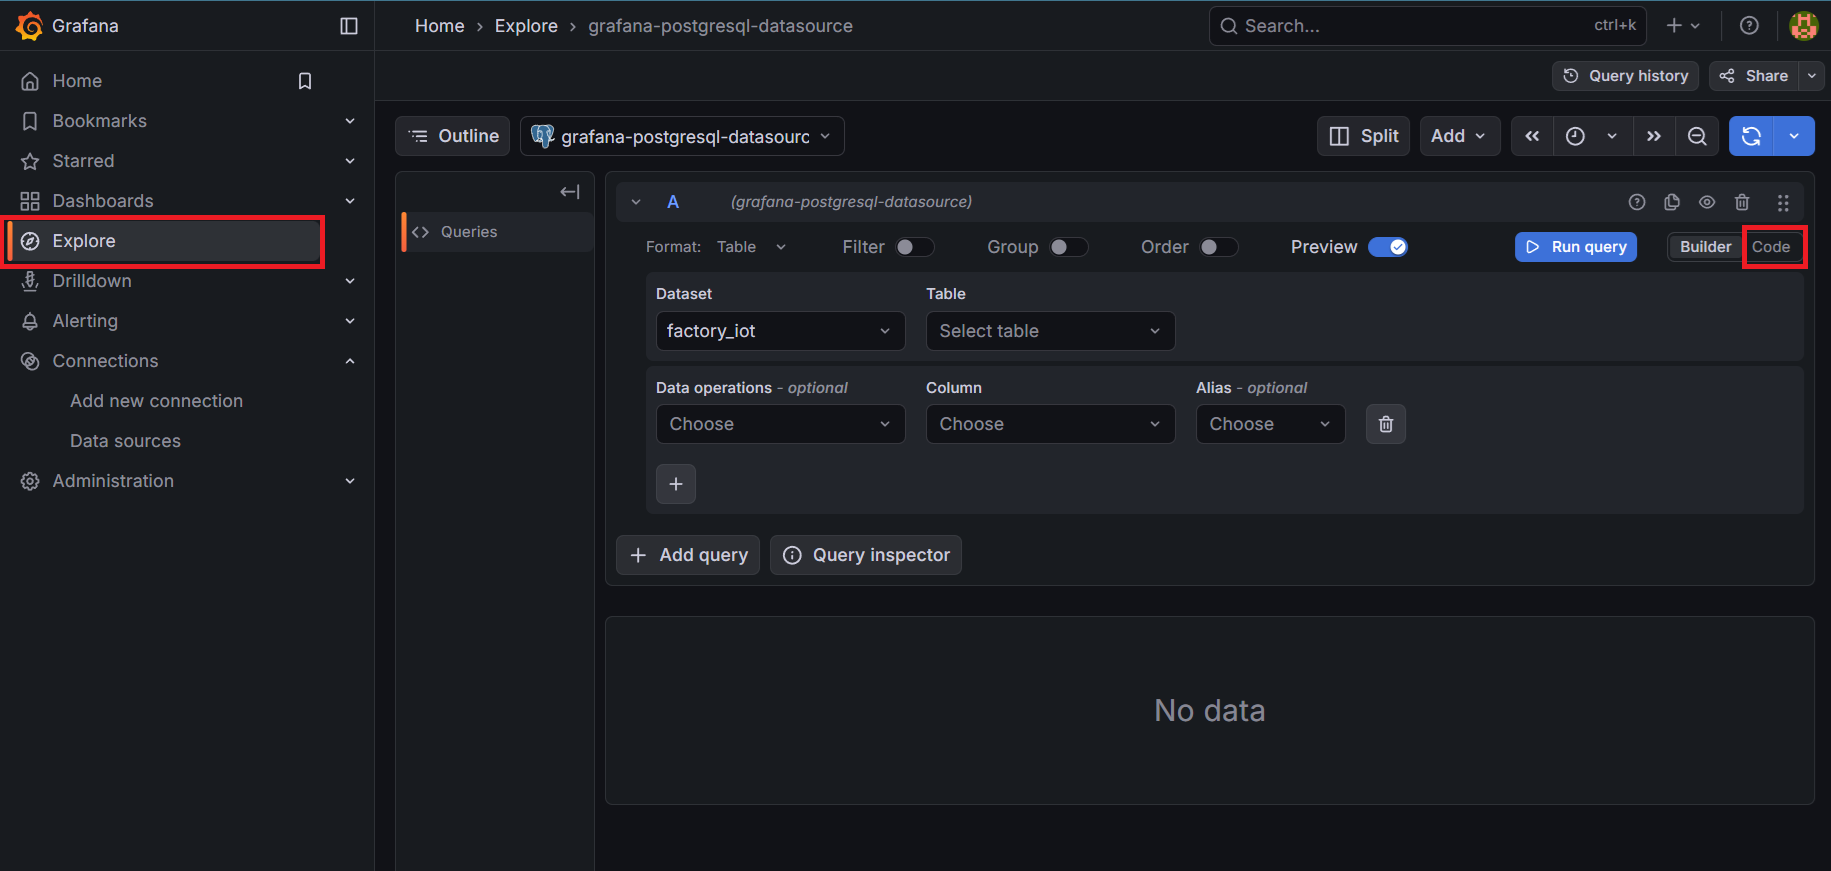This screenshot has height=871, width=1831.
Task: Switch to Code editor mode
Action: (x=1771, y=247)
